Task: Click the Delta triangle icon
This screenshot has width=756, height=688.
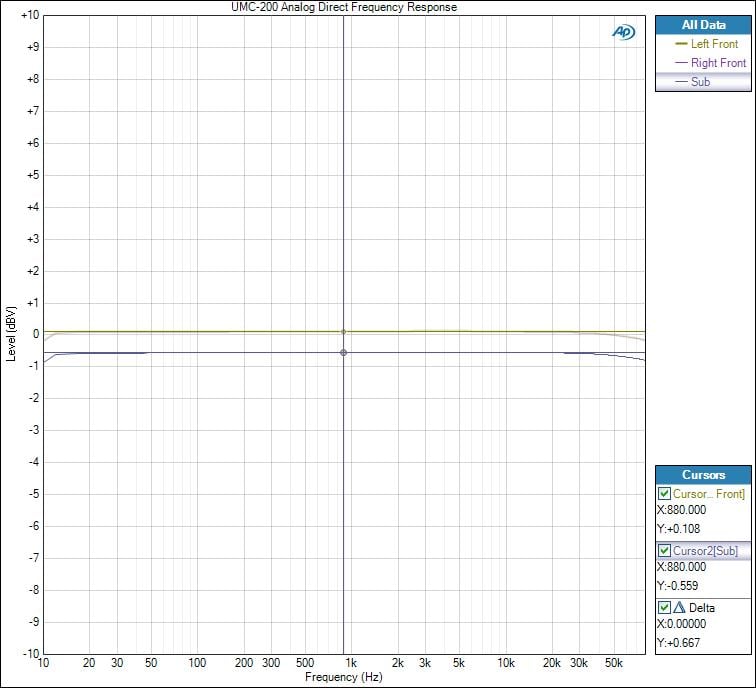Action: pos(679,607)
